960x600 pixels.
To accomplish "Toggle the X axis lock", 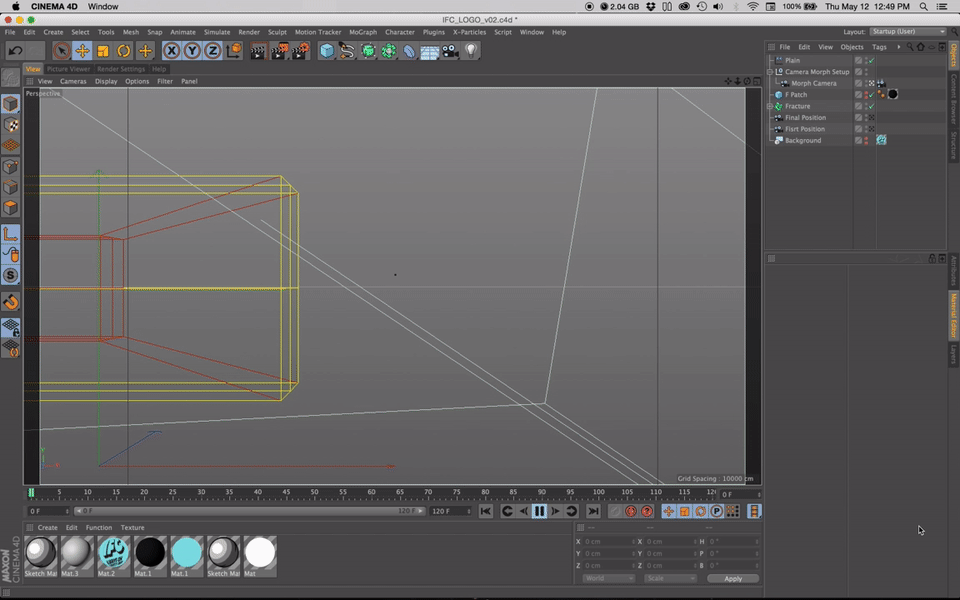I will 171,51.
